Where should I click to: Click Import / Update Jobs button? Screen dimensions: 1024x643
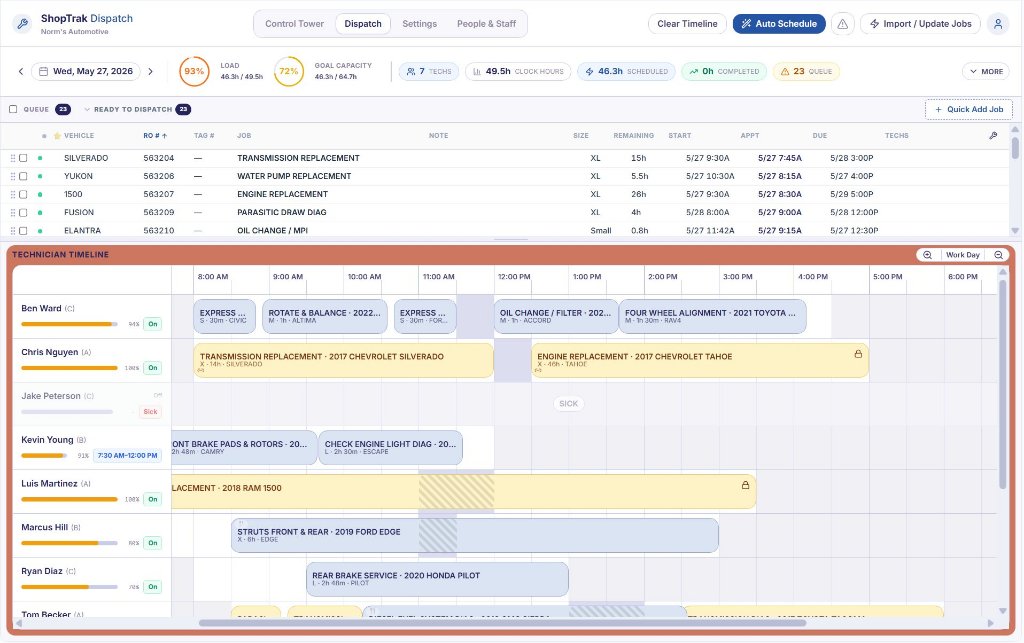[x=920, y=24]
